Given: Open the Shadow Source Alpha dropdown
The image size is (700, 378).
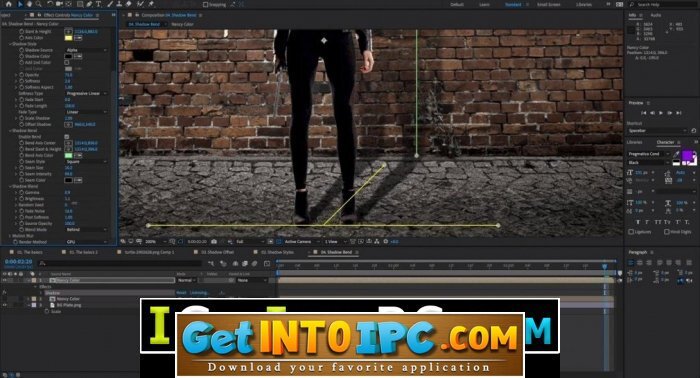Looking at the screenshot, I should click(86, 50).
